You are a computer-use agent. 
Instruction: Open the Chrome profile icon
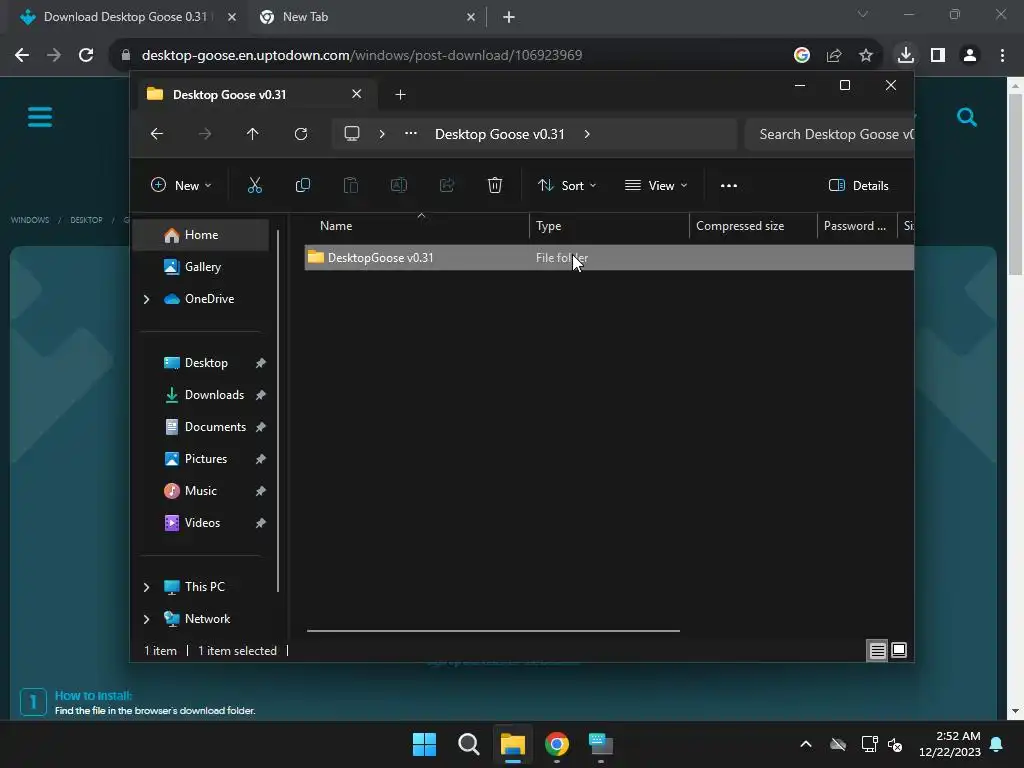pos(970,56)
